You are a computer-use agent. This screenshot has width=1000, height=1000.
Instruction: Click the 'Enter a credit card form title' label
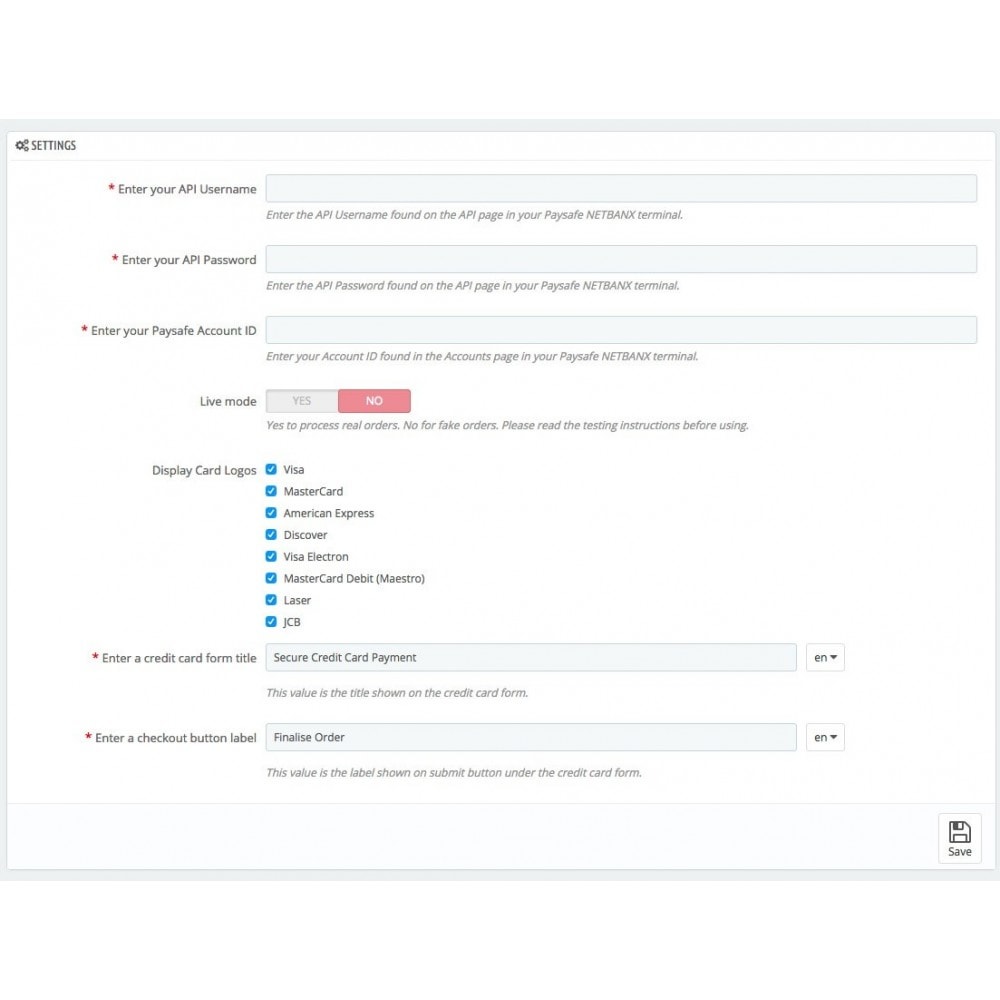(179, 658)
